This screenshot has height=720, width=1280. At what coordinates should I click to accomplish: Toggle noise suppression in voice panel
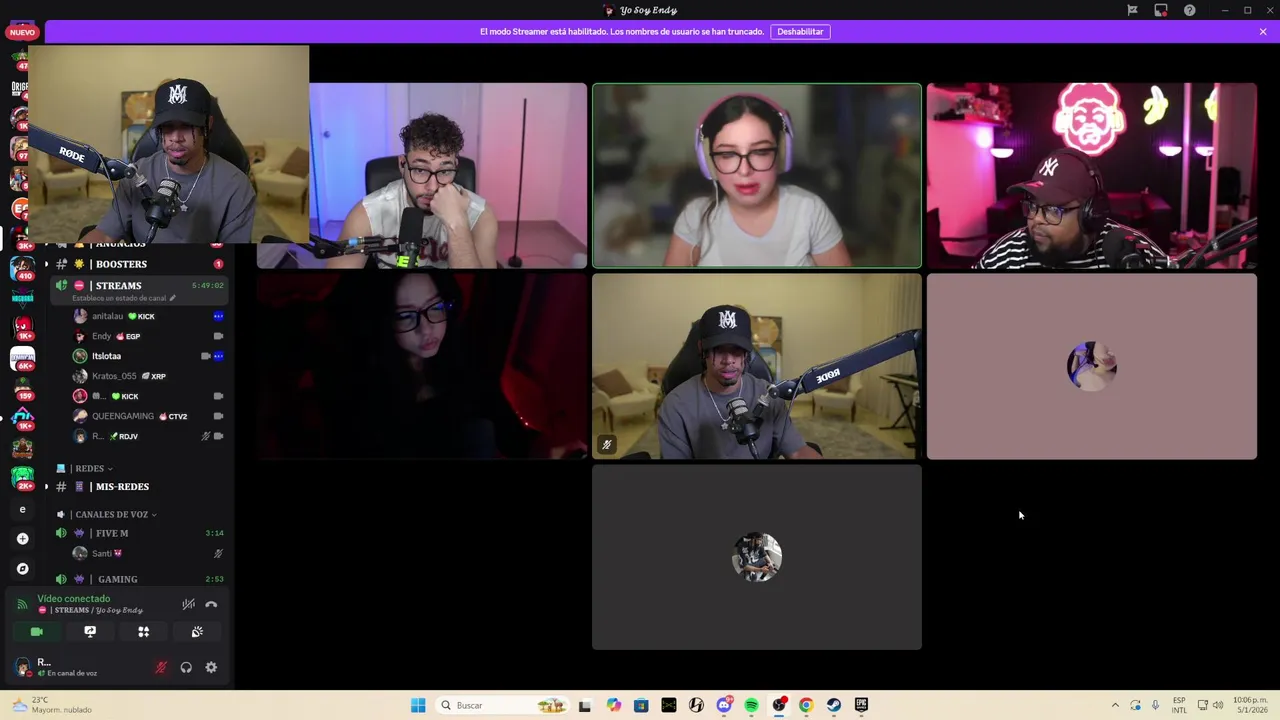pos(188,604)
